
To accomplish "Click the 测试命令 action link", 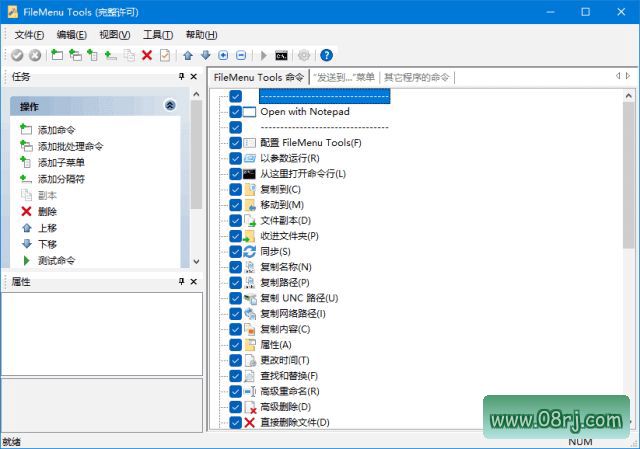I will point(57,260).
